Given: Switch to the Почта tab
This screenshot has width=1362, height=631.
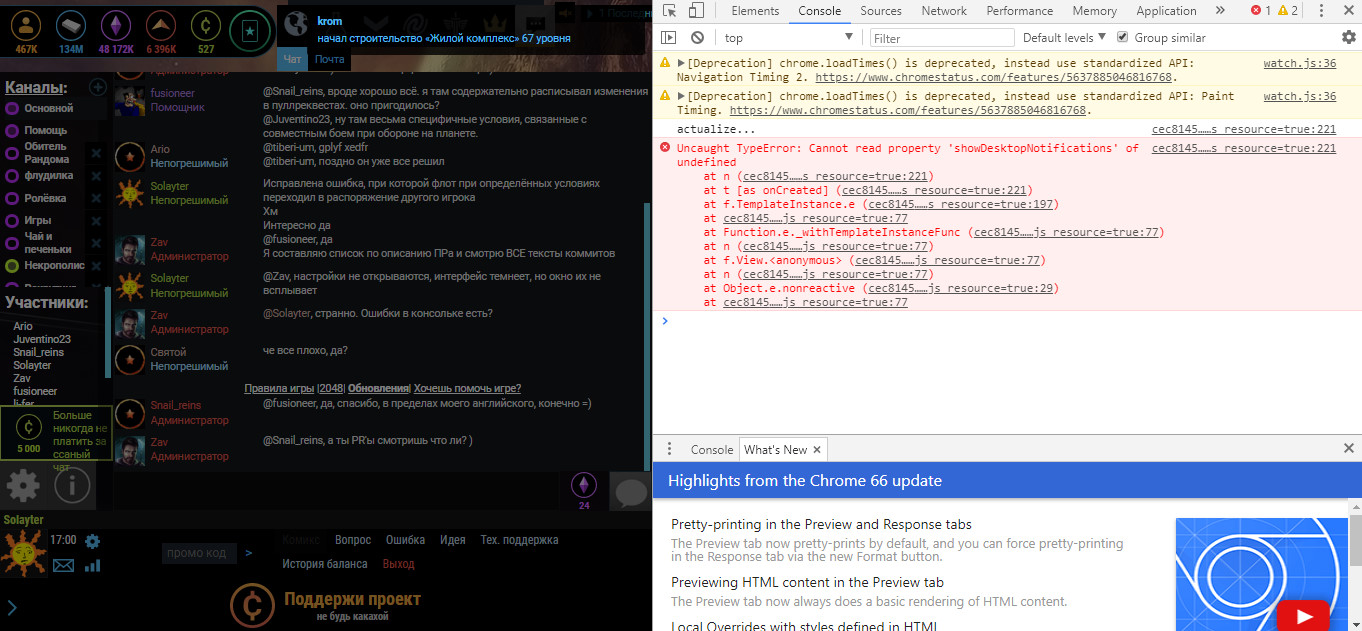Looking at the screenshot, I should (329, 60).
